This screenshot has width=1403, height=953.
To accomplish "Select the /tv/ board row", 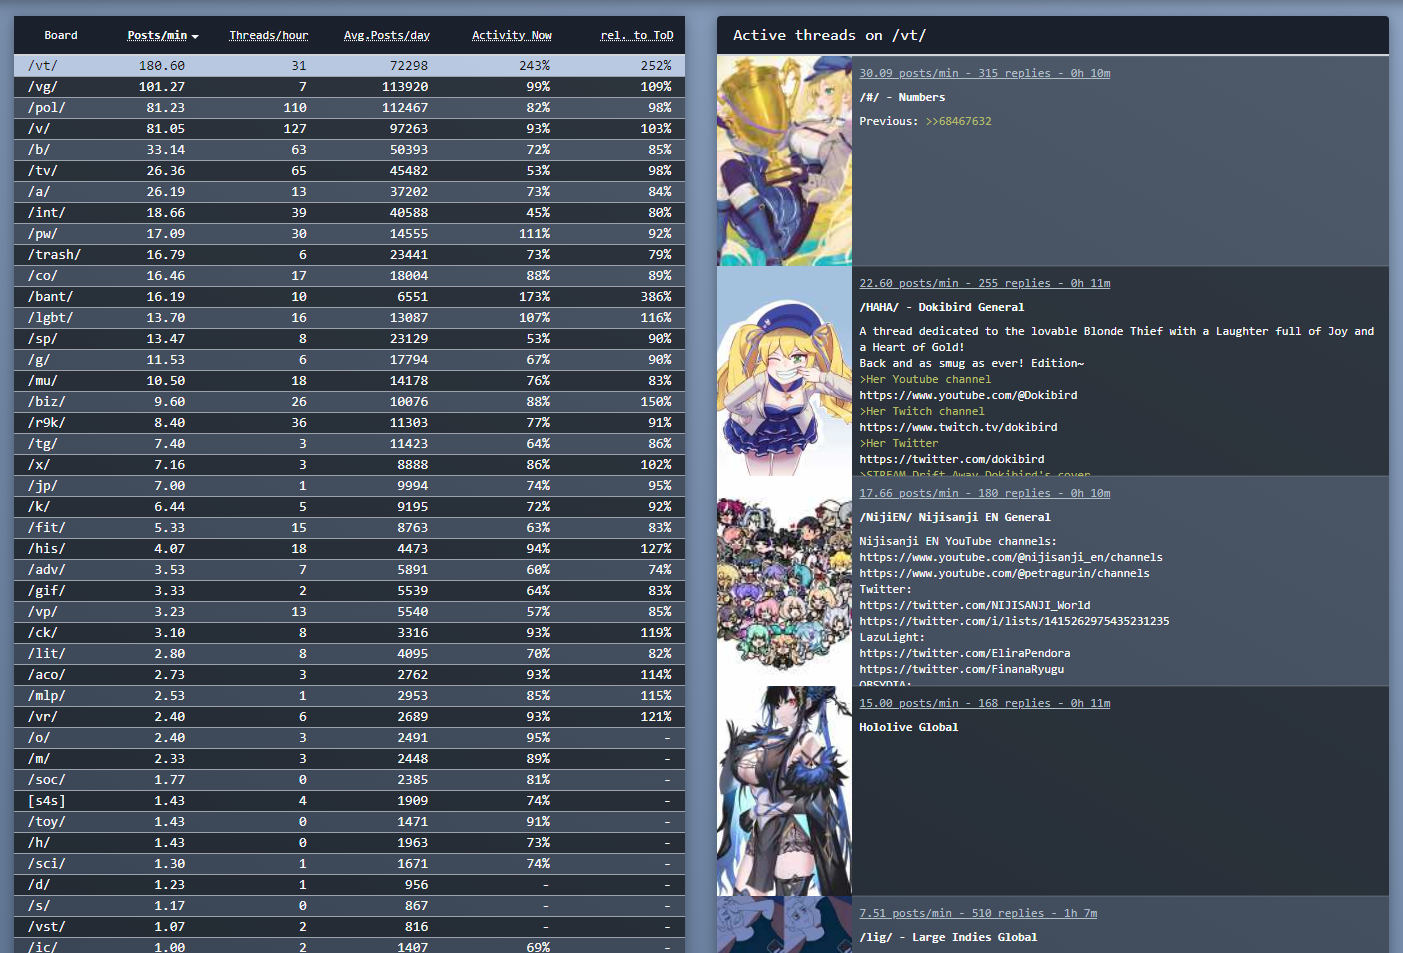I will click(x=349, y=171).
